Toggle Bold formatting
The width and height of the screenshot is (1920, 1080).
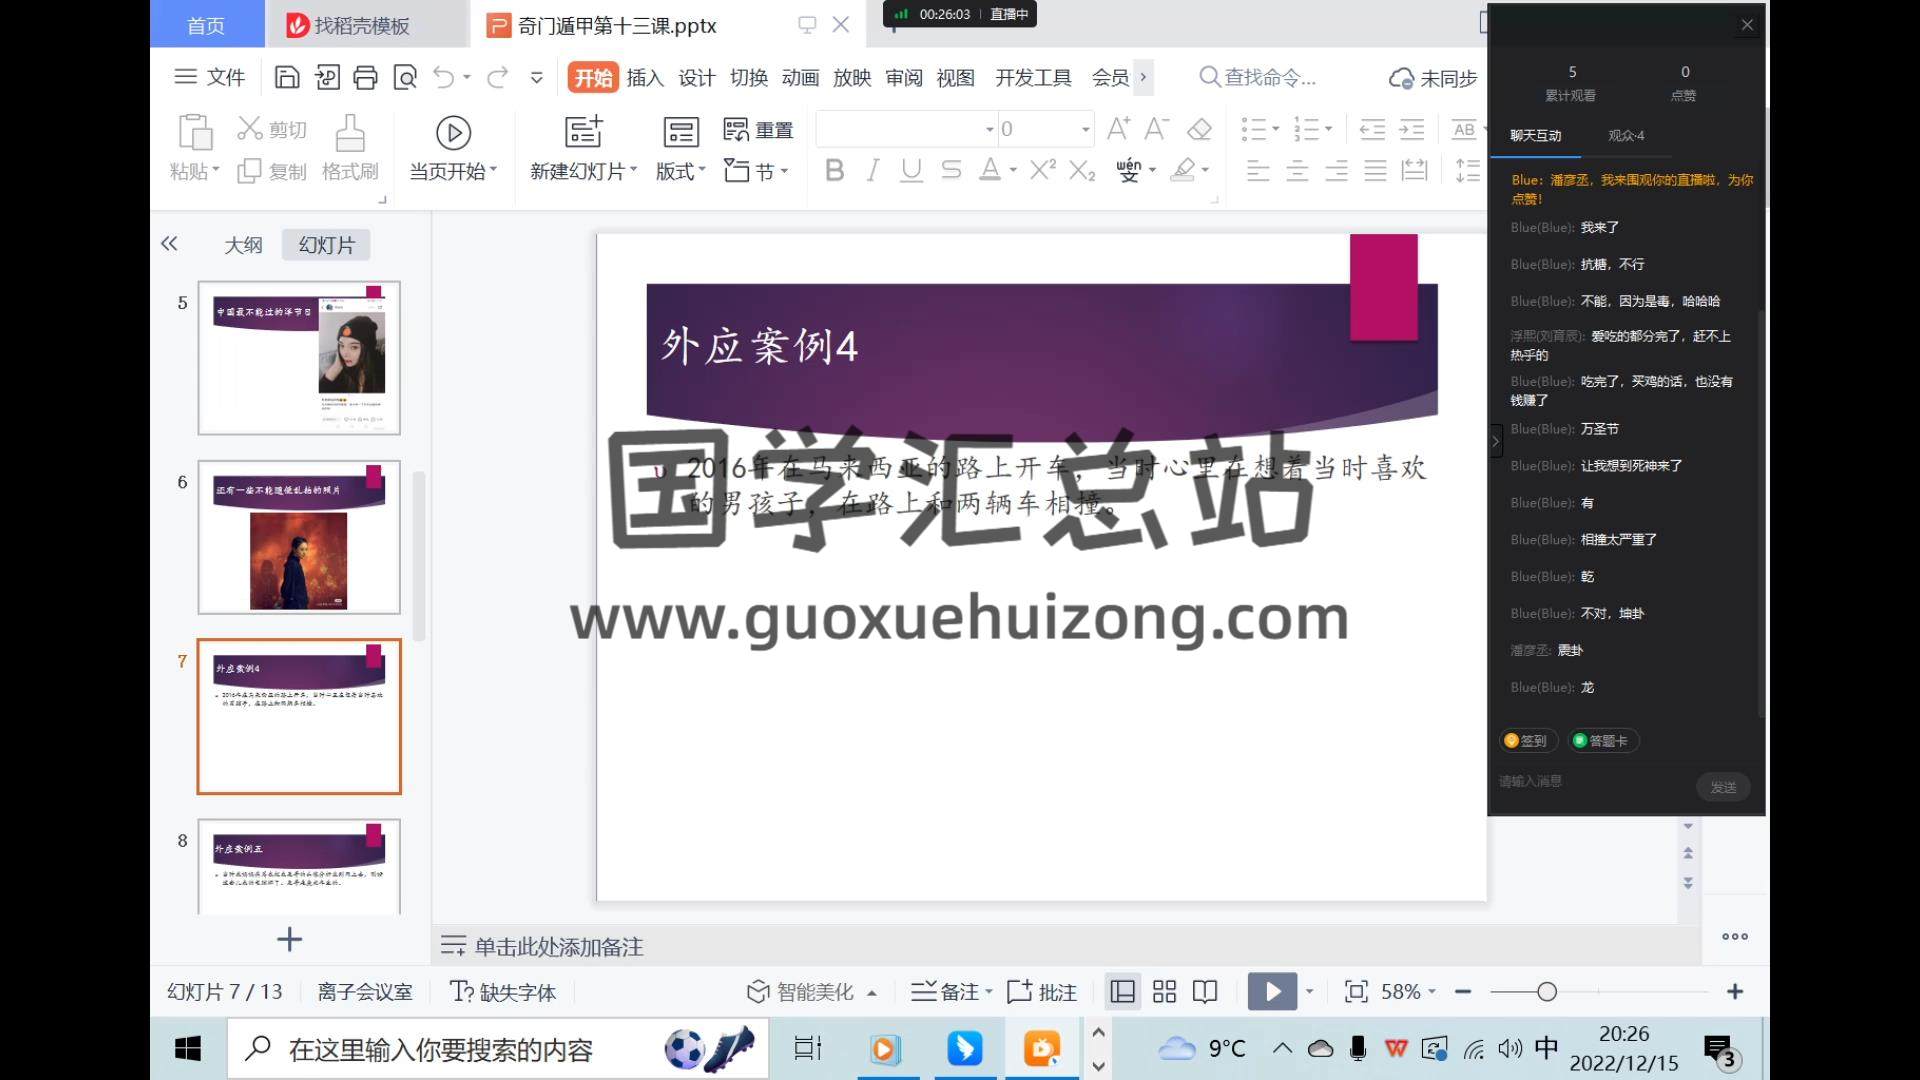click(x=834, y=171)
